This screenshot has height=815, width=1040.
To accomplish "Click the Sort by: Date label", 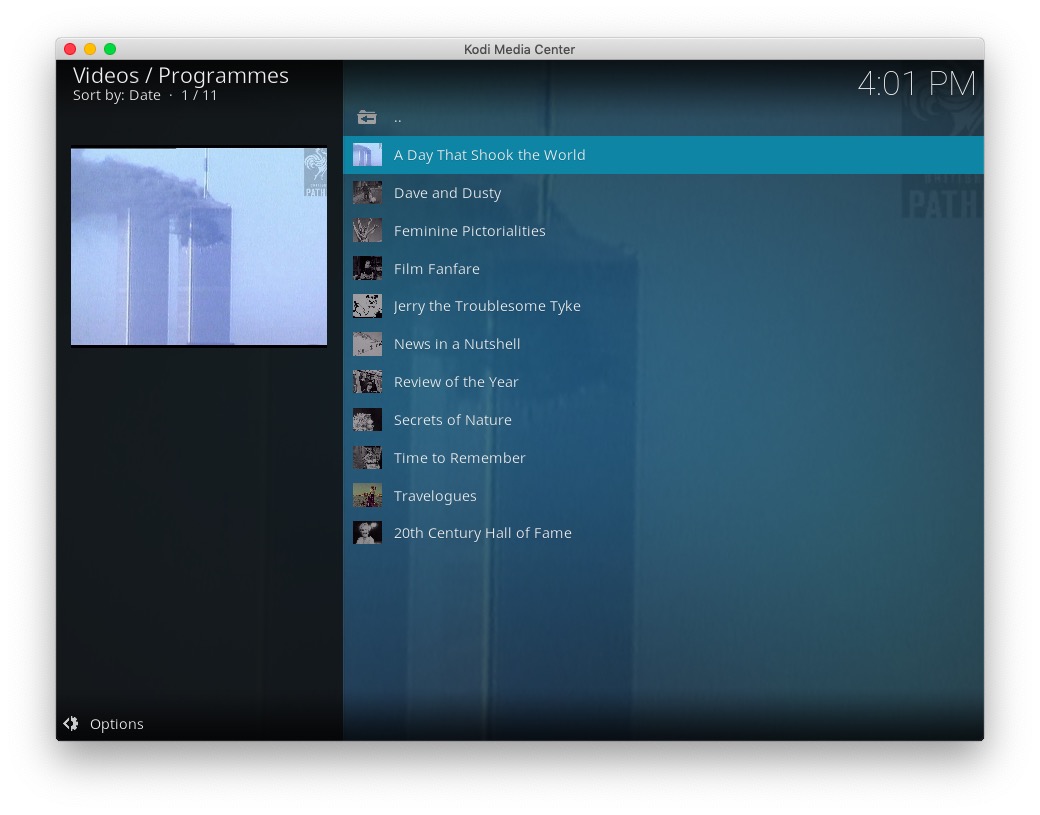I will [x=117, y=96].
